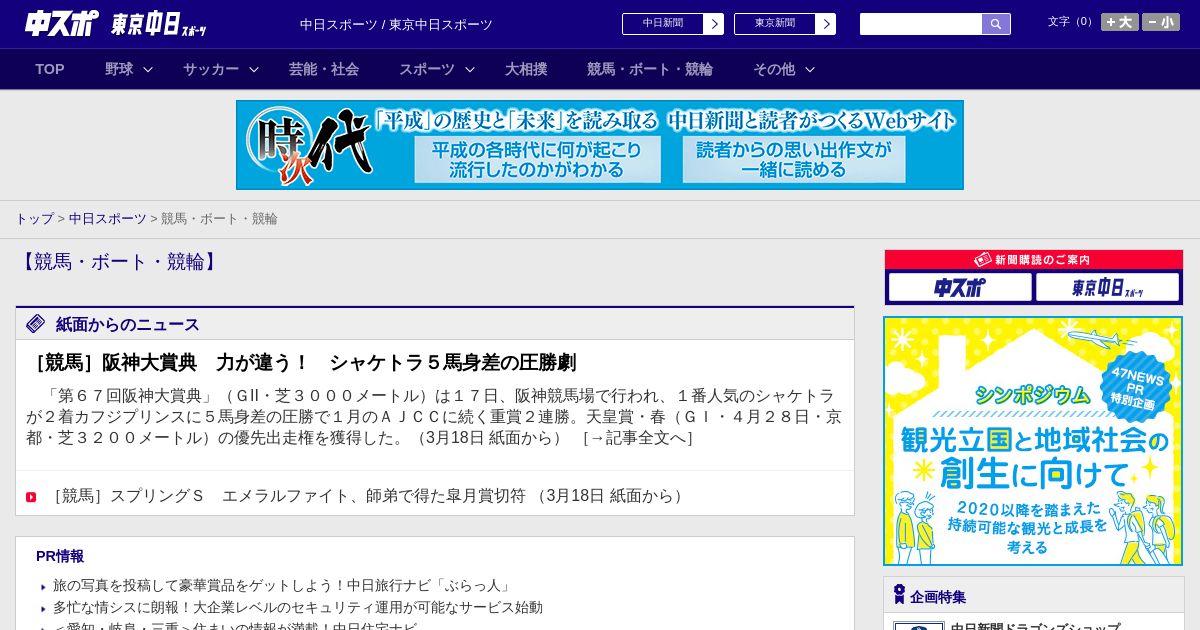Open the 中日旅行ナビ「ぶらっ人」PR link

[x=283, y=585]
